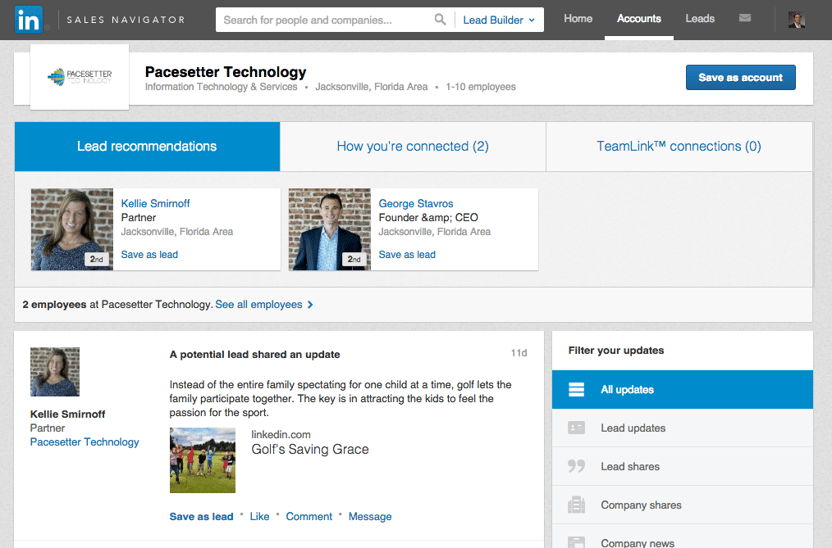This screenshot has height=548, width=832.
Task: Switch to TeamLink connections tab
Action: coord(679,146)
